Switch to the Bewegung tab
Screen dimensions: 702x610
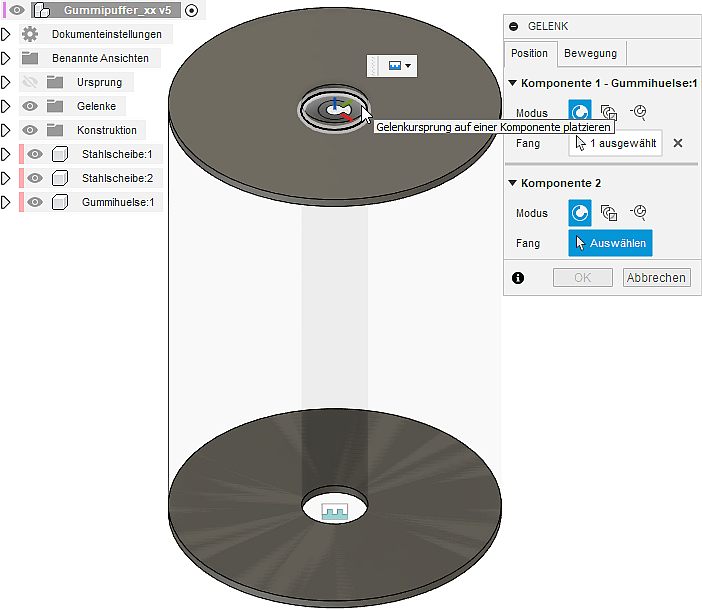click(590, 53)
